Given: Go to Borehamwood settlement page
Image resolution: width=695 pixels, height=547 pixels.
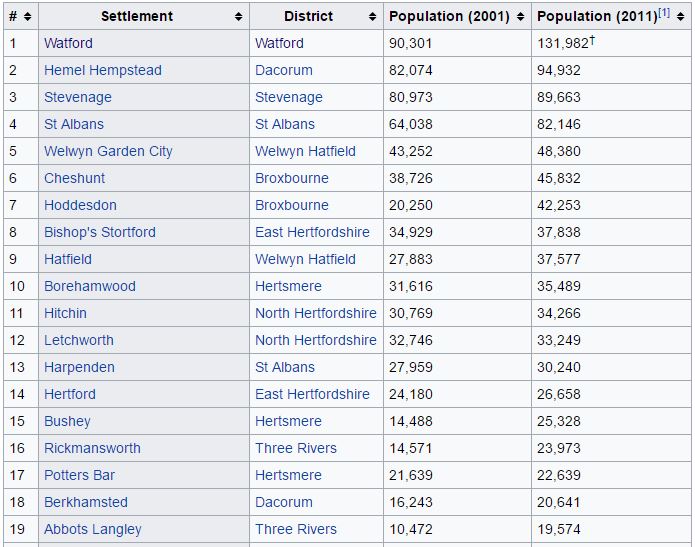Looking at the screenshot, I should tap(89, 286).
